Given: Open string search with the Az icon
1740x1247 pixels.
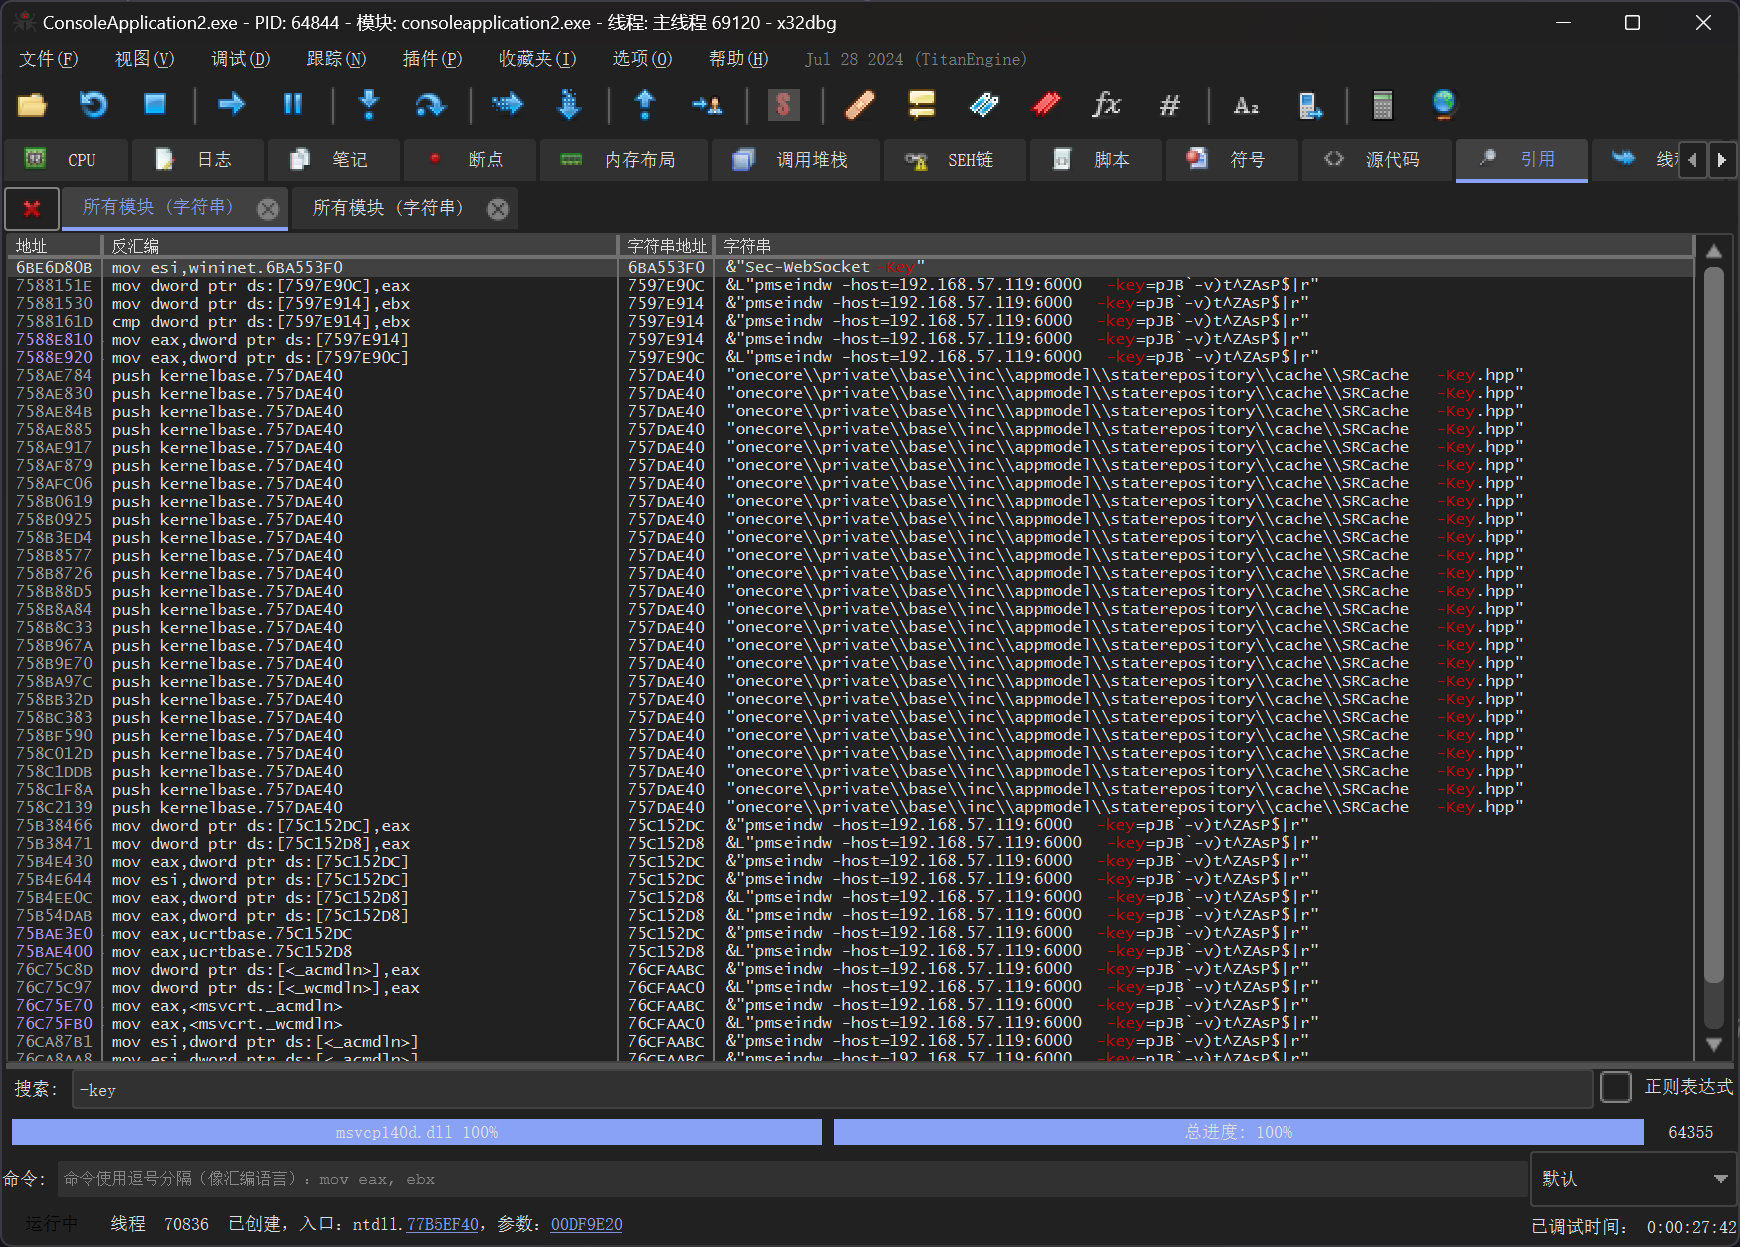Looking at the screenshot, I should (x=1246, y=104).
